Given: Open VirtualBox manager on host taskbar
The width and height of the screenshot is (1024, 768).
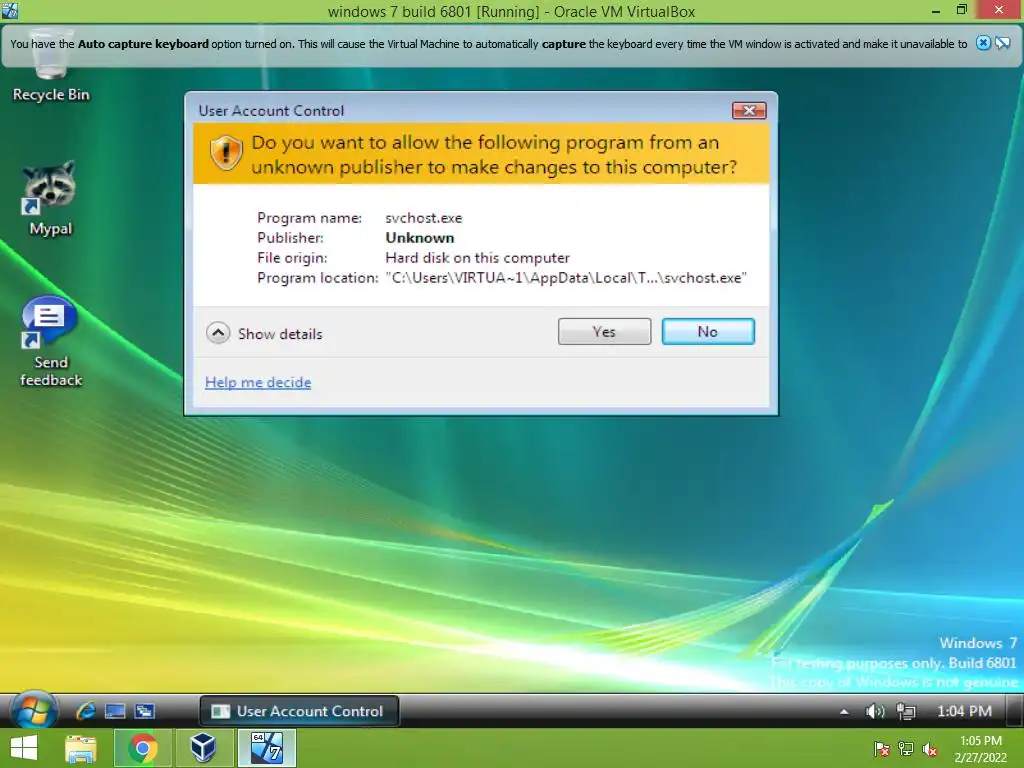Looking at the screenshot, I should pyautogui.click(x=203, y=748).
